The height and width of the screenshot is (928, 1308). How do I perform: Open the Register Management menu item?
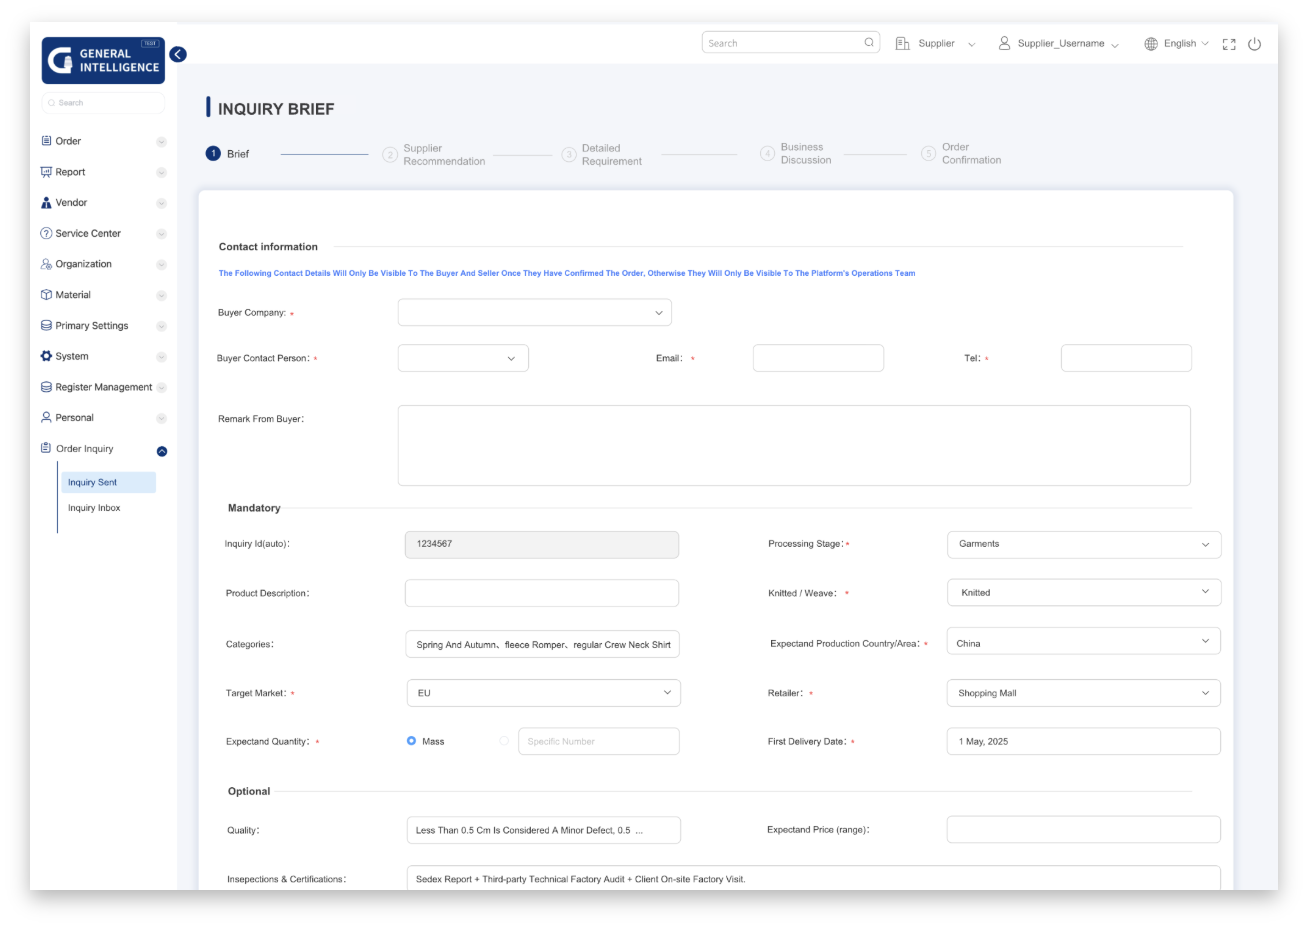[103, 387]
